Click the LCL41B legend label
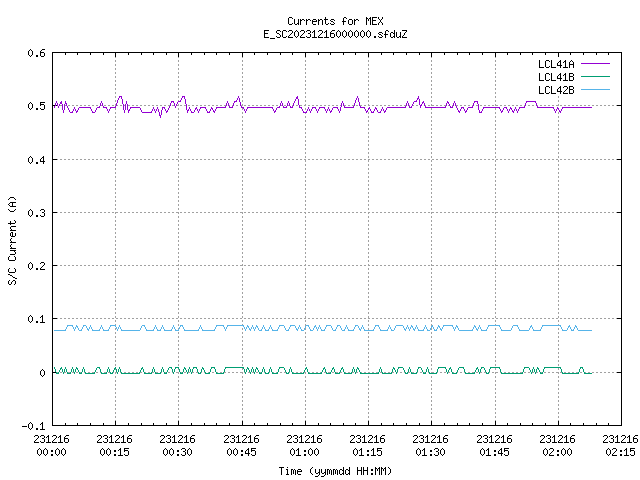640x480 pixels. (556, 77)
